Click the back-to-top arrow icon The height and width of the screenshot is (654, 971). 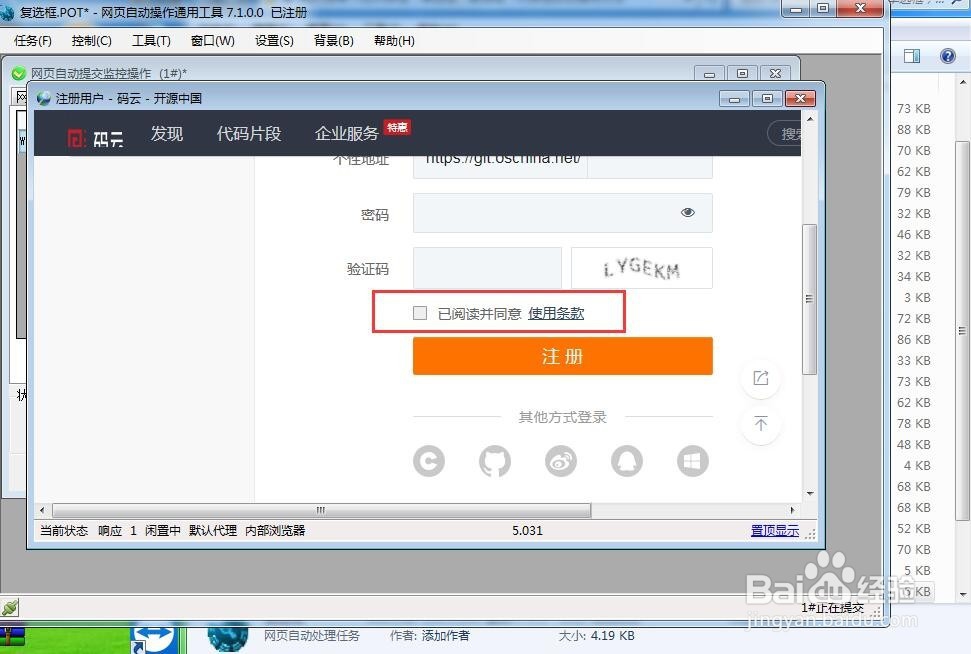[x=761, y=425]
